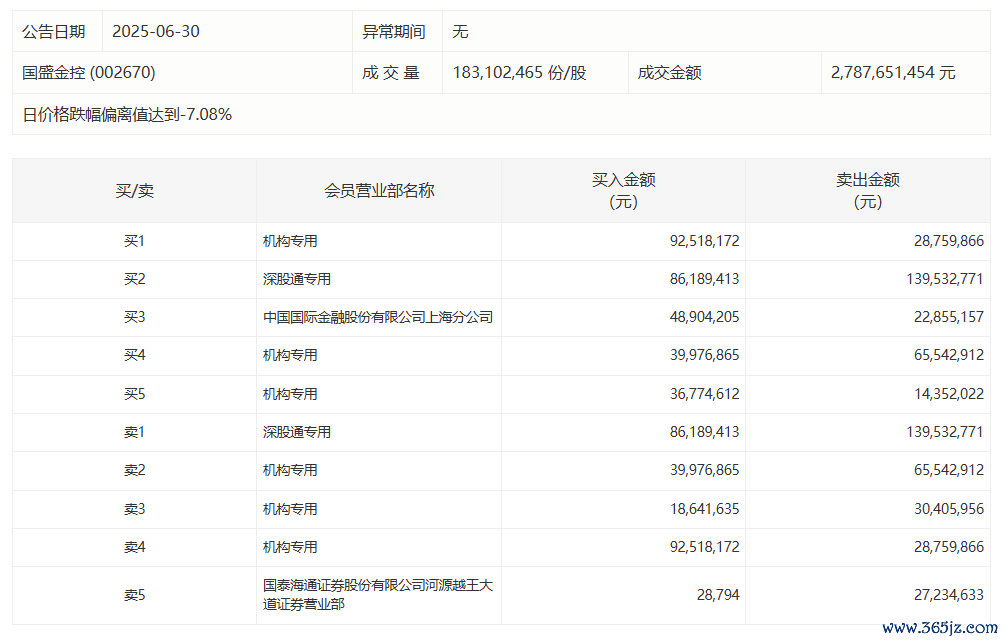Click the 买/卖 column header

(135, 190)
